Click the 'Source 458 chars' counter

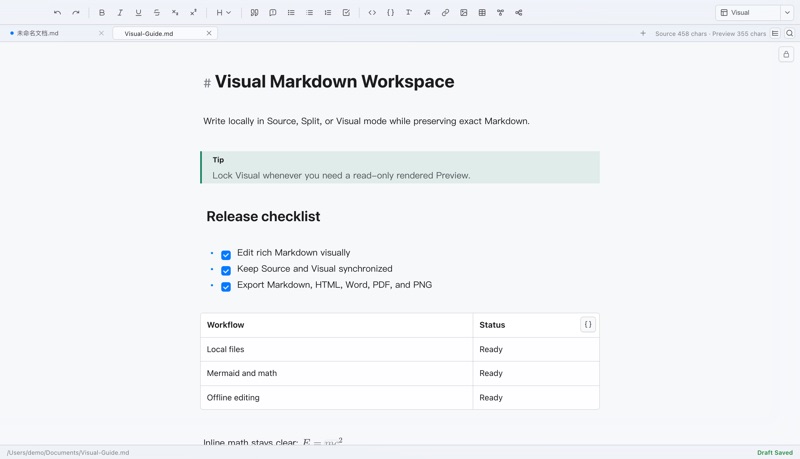click(x=681, y=34)
